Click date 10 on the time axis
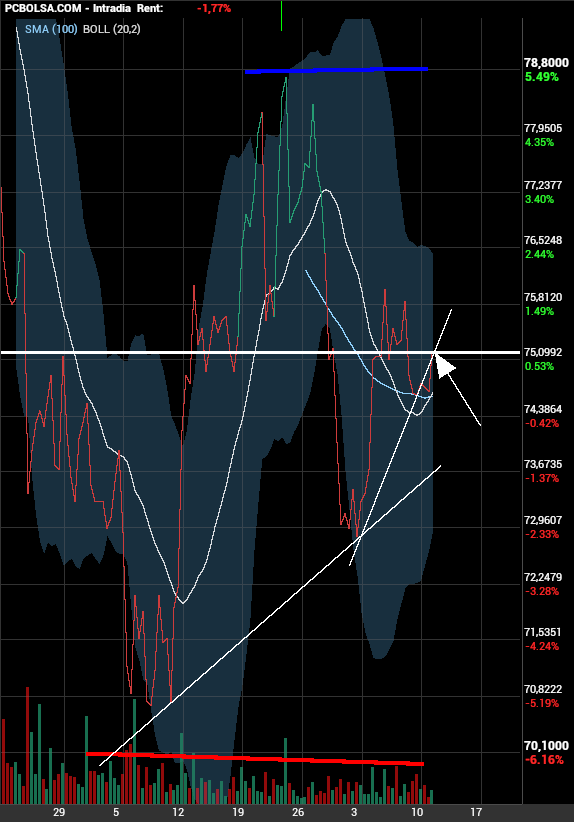Screen dimensions: 574x822 [x=417, y=812]
